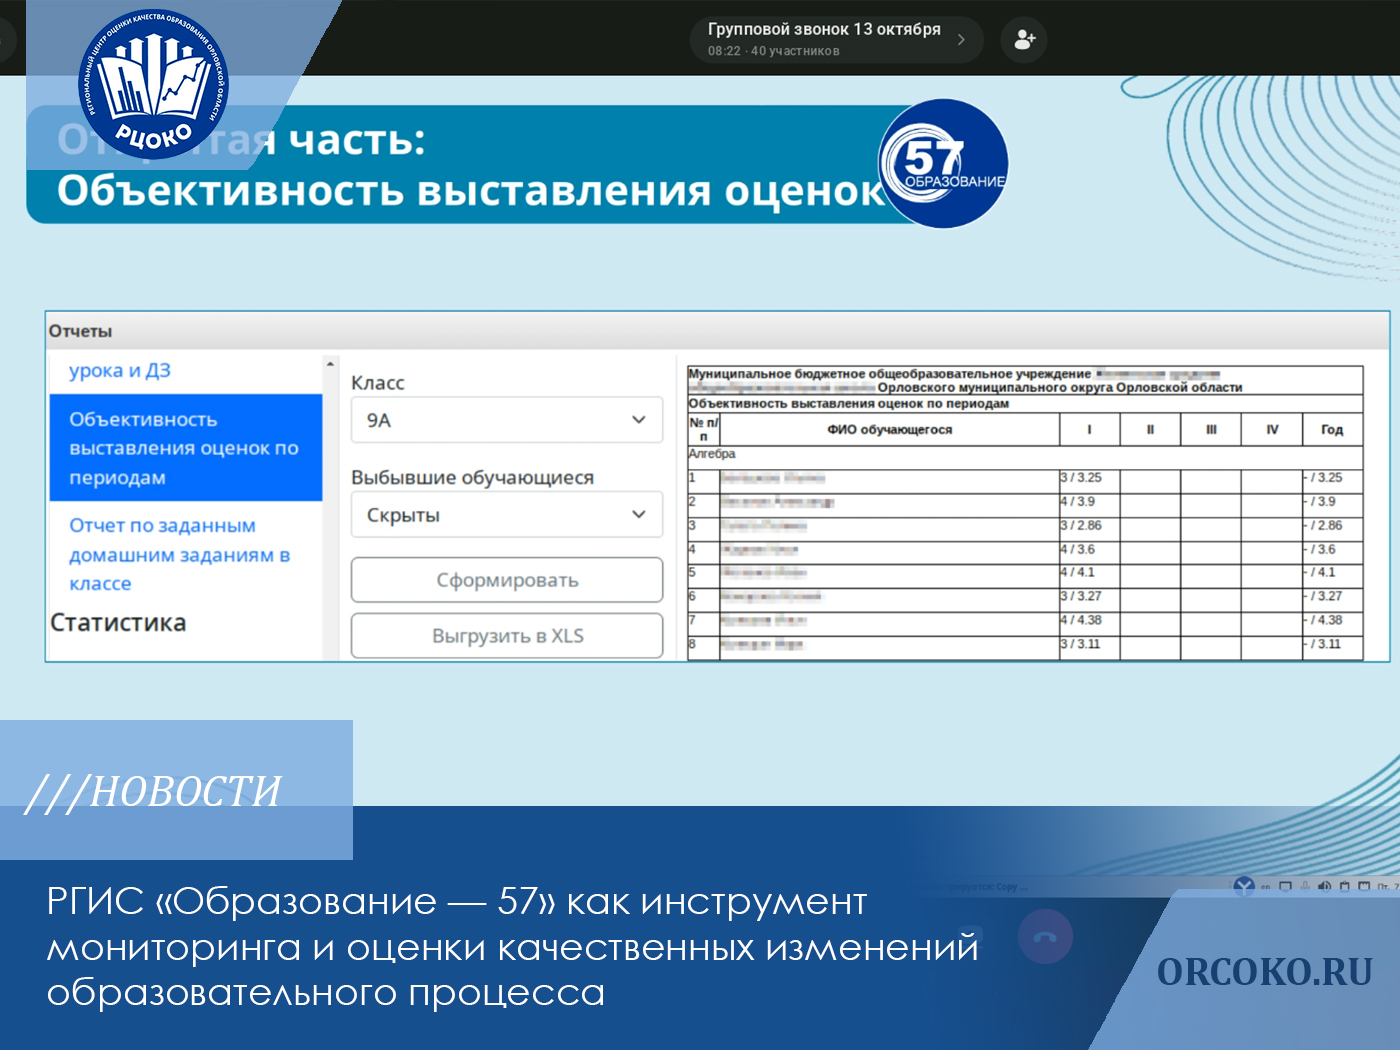Image resolution: width=1400 pixels, height=1050 pixels.
Task: Expand the Выбывшие обучающиеся dropdown
Action: coord(506,515)
